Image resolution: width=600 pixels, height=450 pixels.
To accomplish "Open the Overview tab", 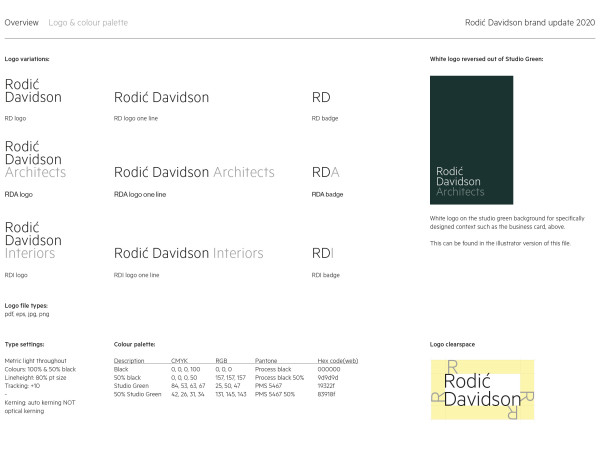I will pyautogui.click(x=22, y=22).
